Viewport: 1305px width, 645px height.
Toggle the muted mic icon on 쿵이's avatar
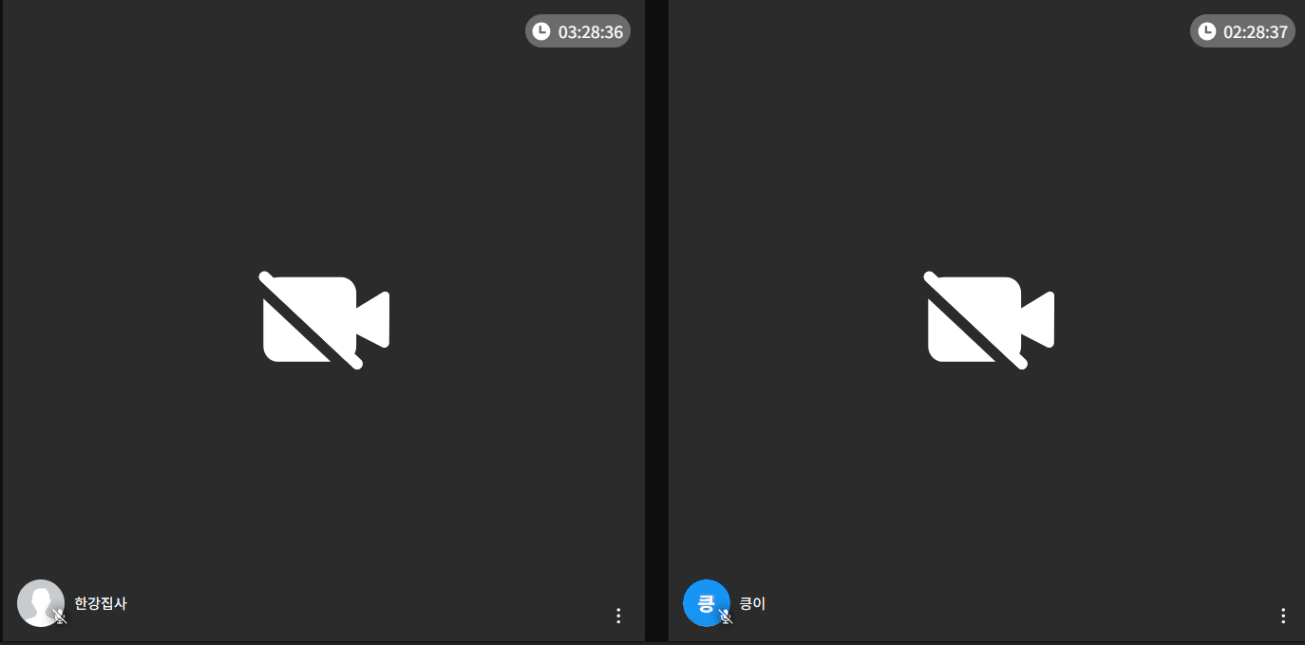pyautogui.click(x=726, y=616)
